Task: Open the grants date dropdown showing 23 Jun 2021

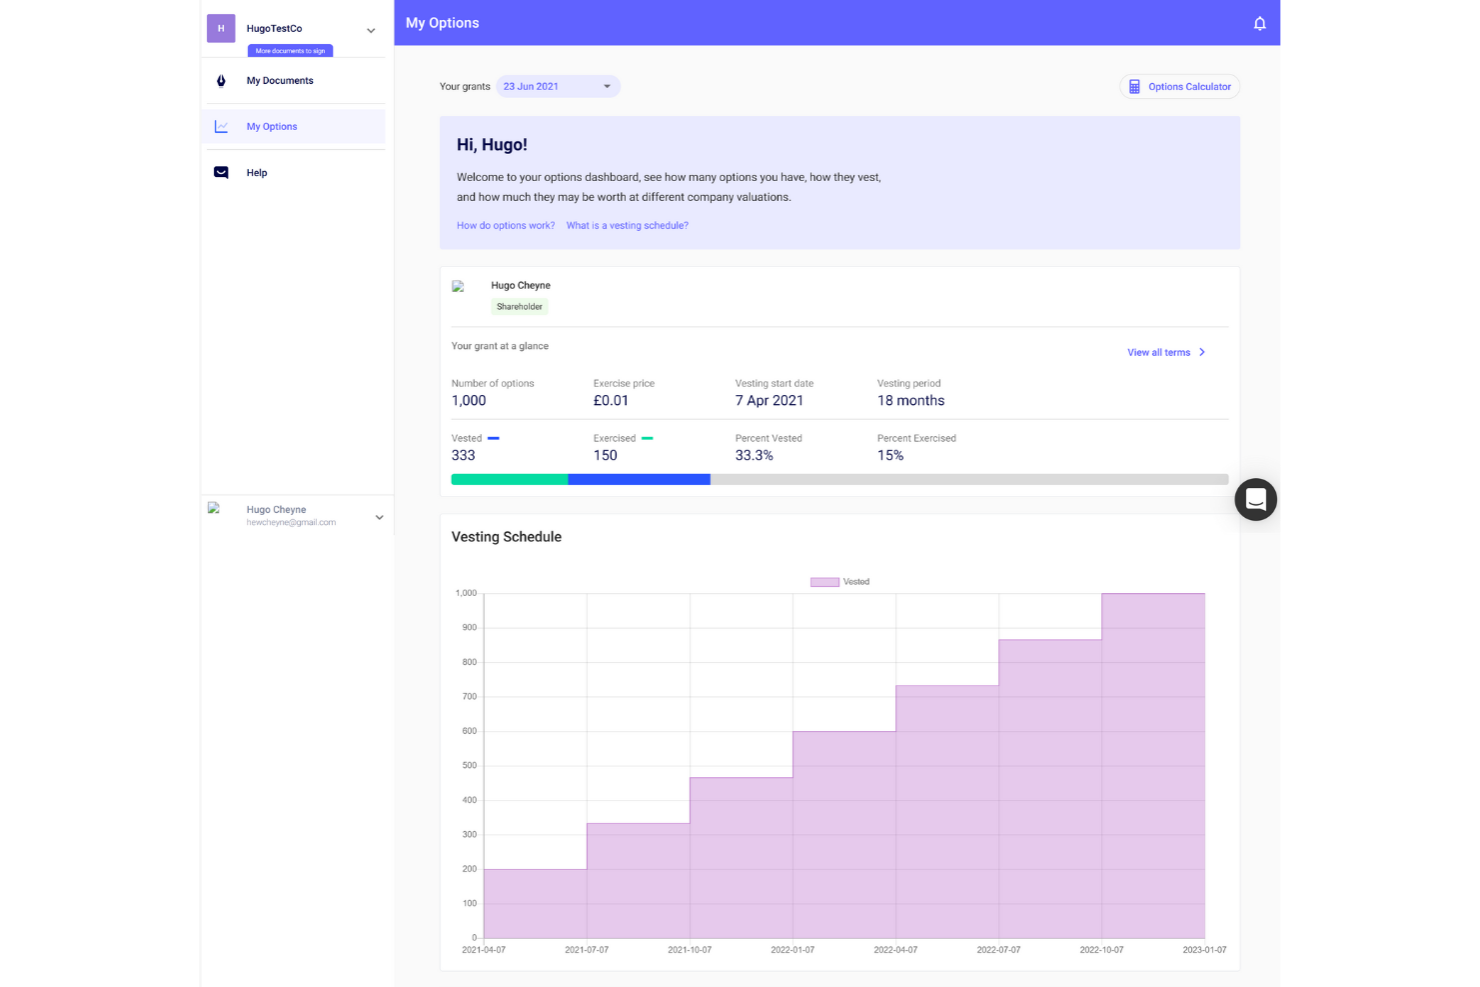Action: 557,86
